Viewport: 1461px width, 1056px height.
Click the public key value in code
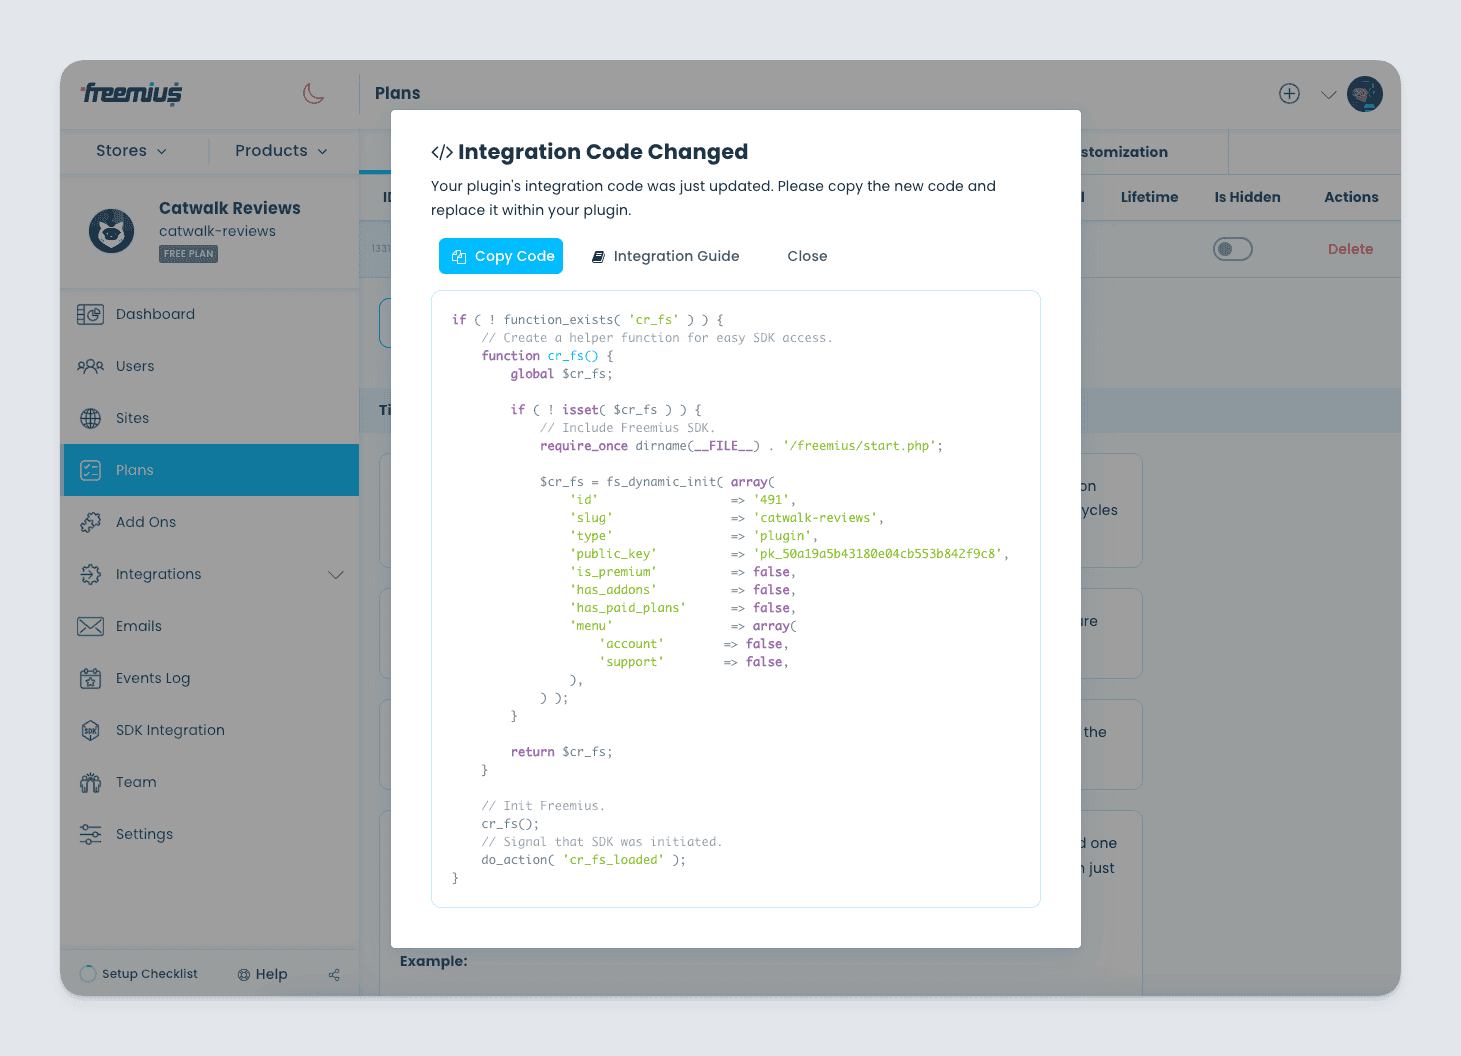tap(878, 554)
